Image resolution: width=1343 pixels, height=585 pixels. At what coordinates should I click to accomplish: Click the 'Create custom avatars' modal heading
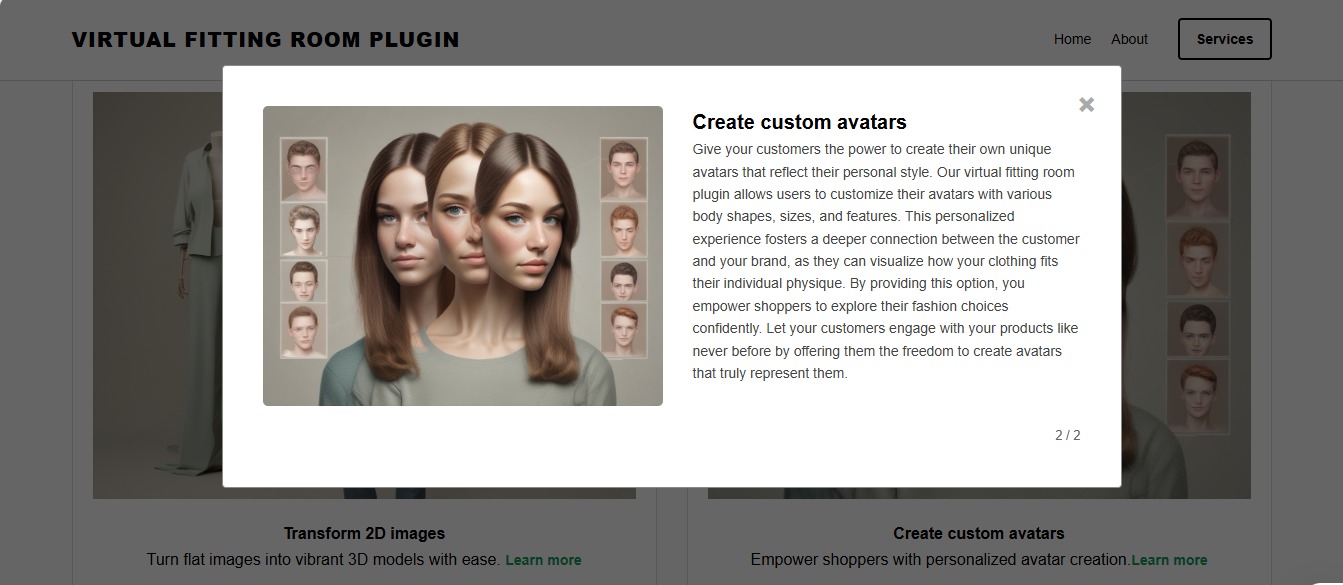[800, 122]
